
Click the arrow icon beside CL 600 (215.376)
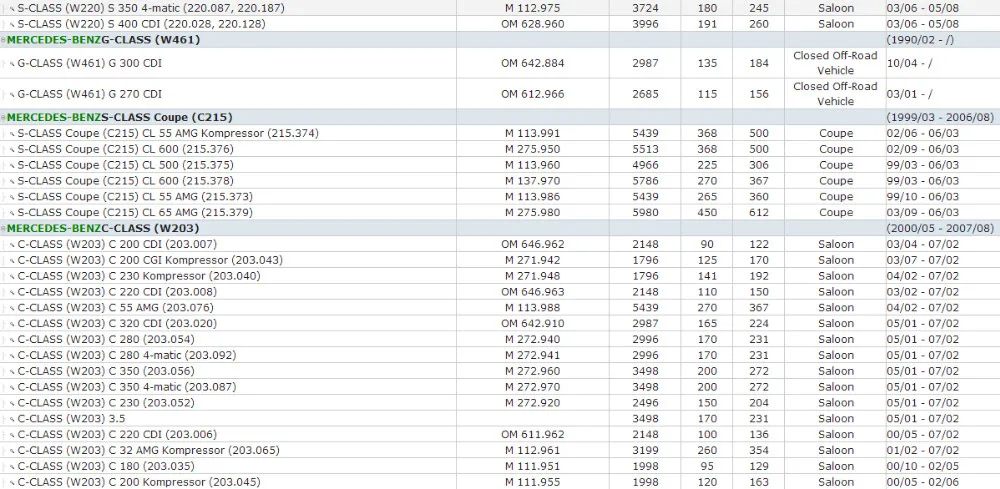coord(12,150)
